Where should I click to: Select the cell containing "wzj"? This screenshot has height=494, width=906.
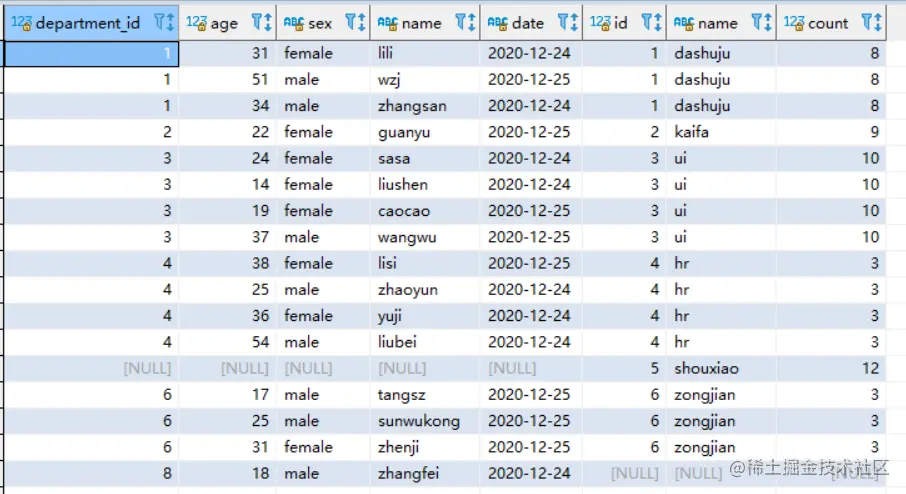click(x=425, y=79)
